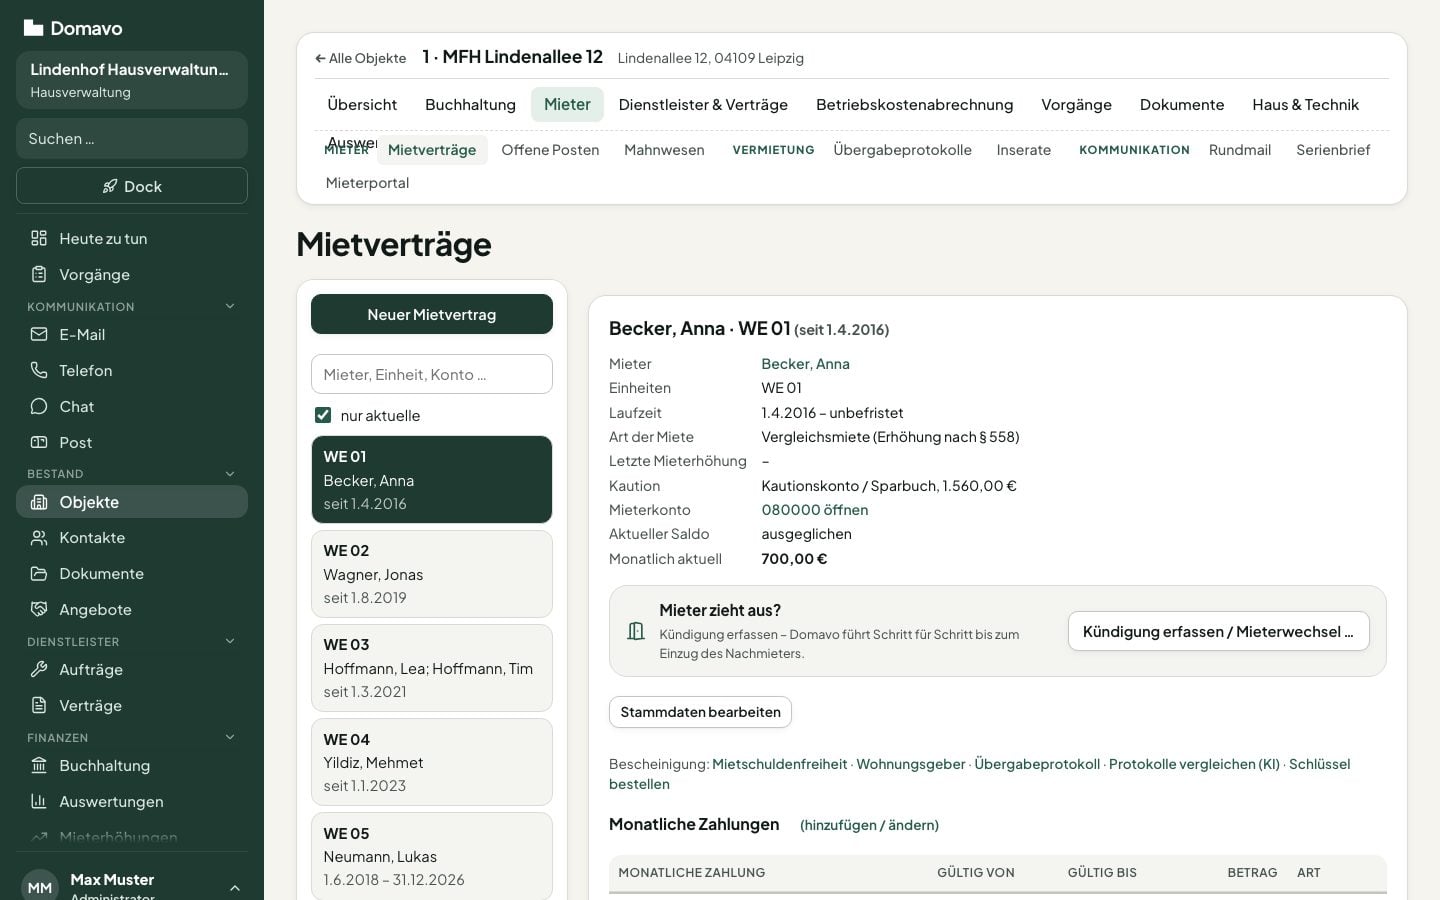Expand the Max Muster user menu chevron
Viewport: 1440px width, 900px height.
[234, 887]
